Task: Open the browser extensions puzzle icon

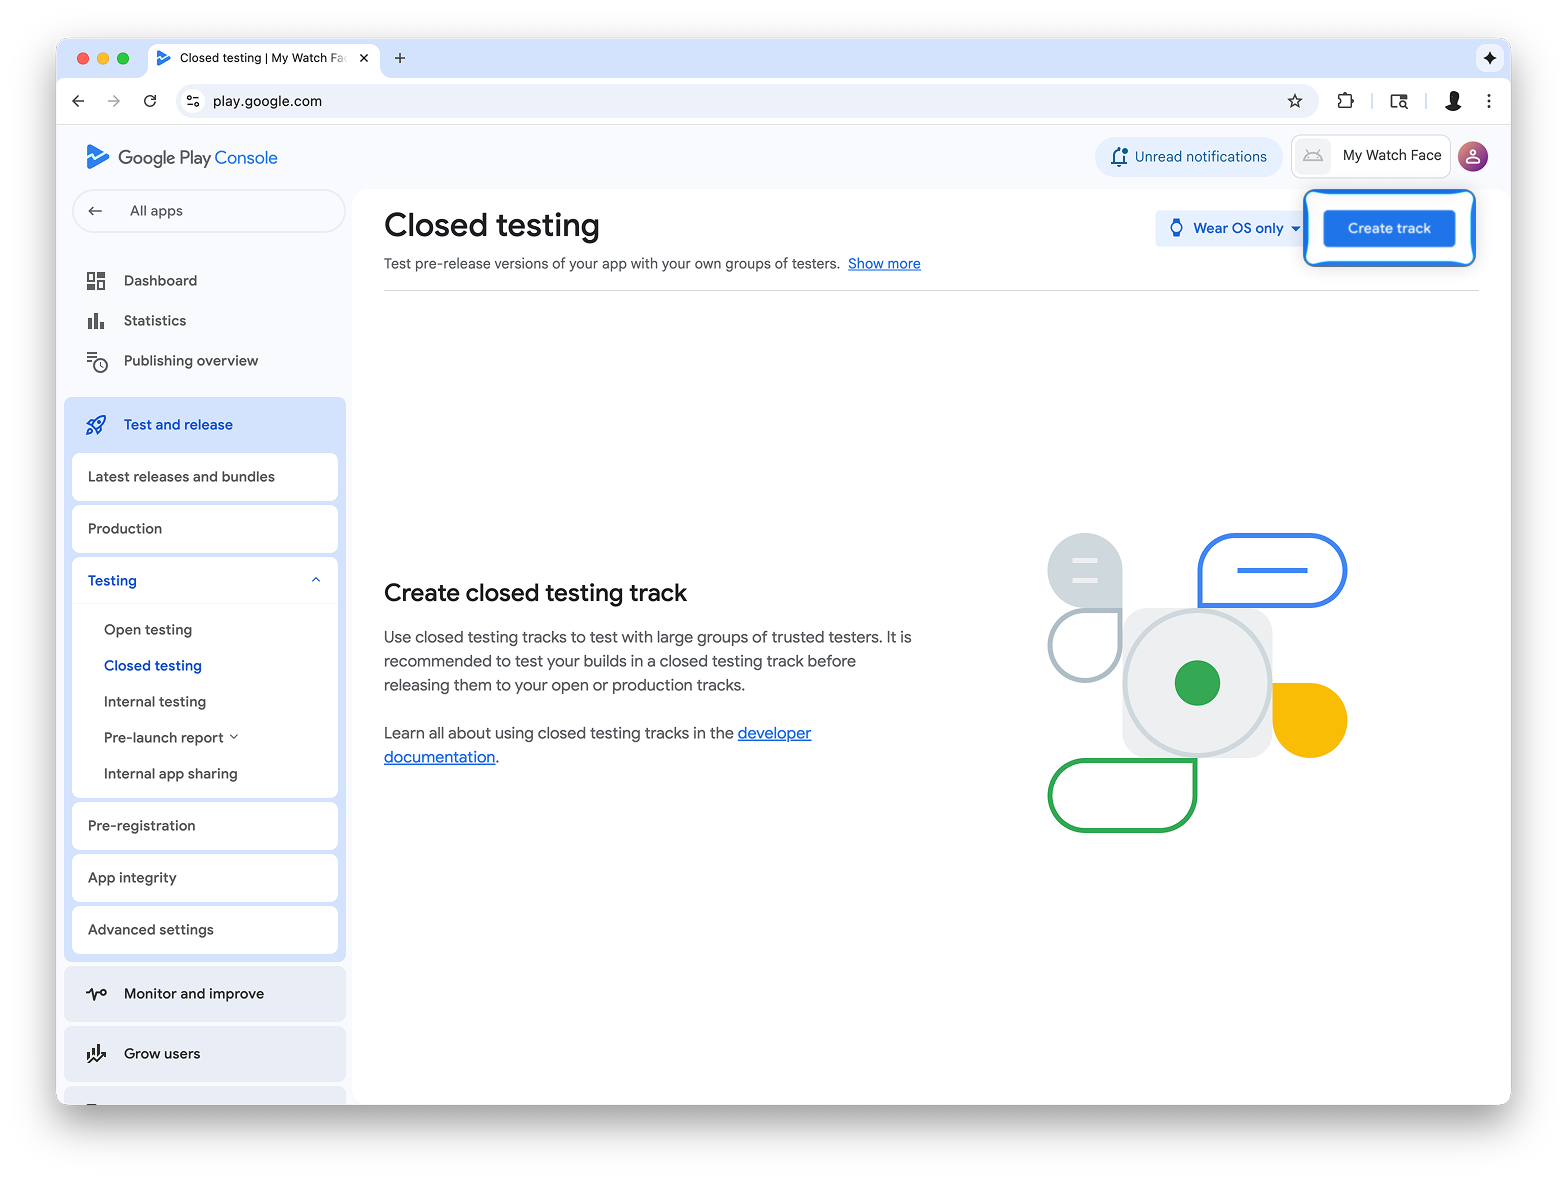Action: click(1345, 101)
